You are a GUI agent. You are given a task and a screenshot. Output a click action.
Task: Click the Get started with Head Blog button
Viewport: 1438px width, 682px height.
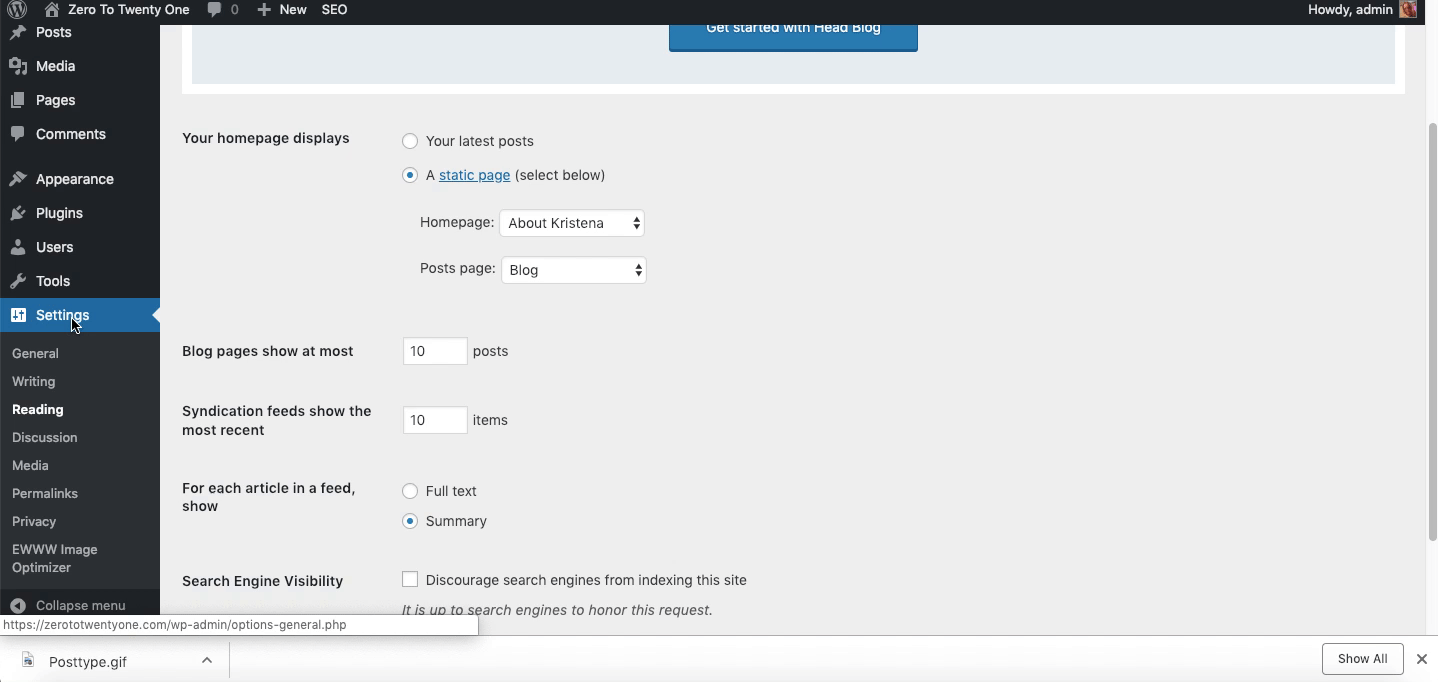pos(793,36)
